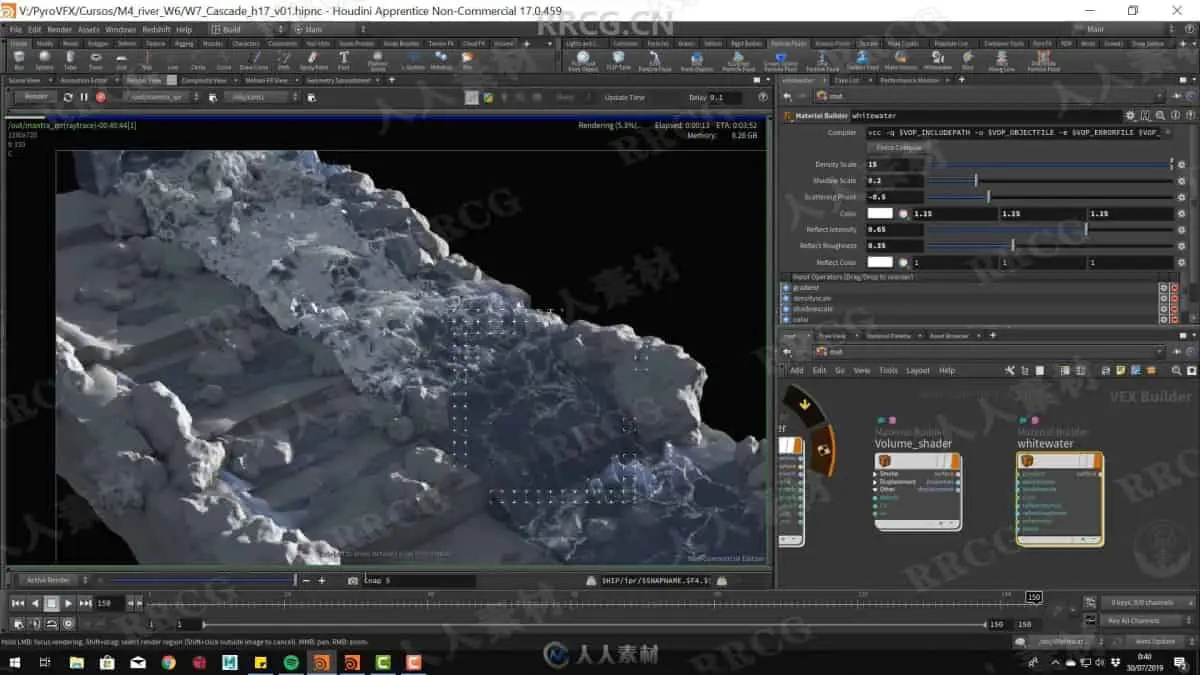This screenshot has width=1200, height=675.
Task: Click the FLIP Tank shelf tool
Action: pos(619,61)
